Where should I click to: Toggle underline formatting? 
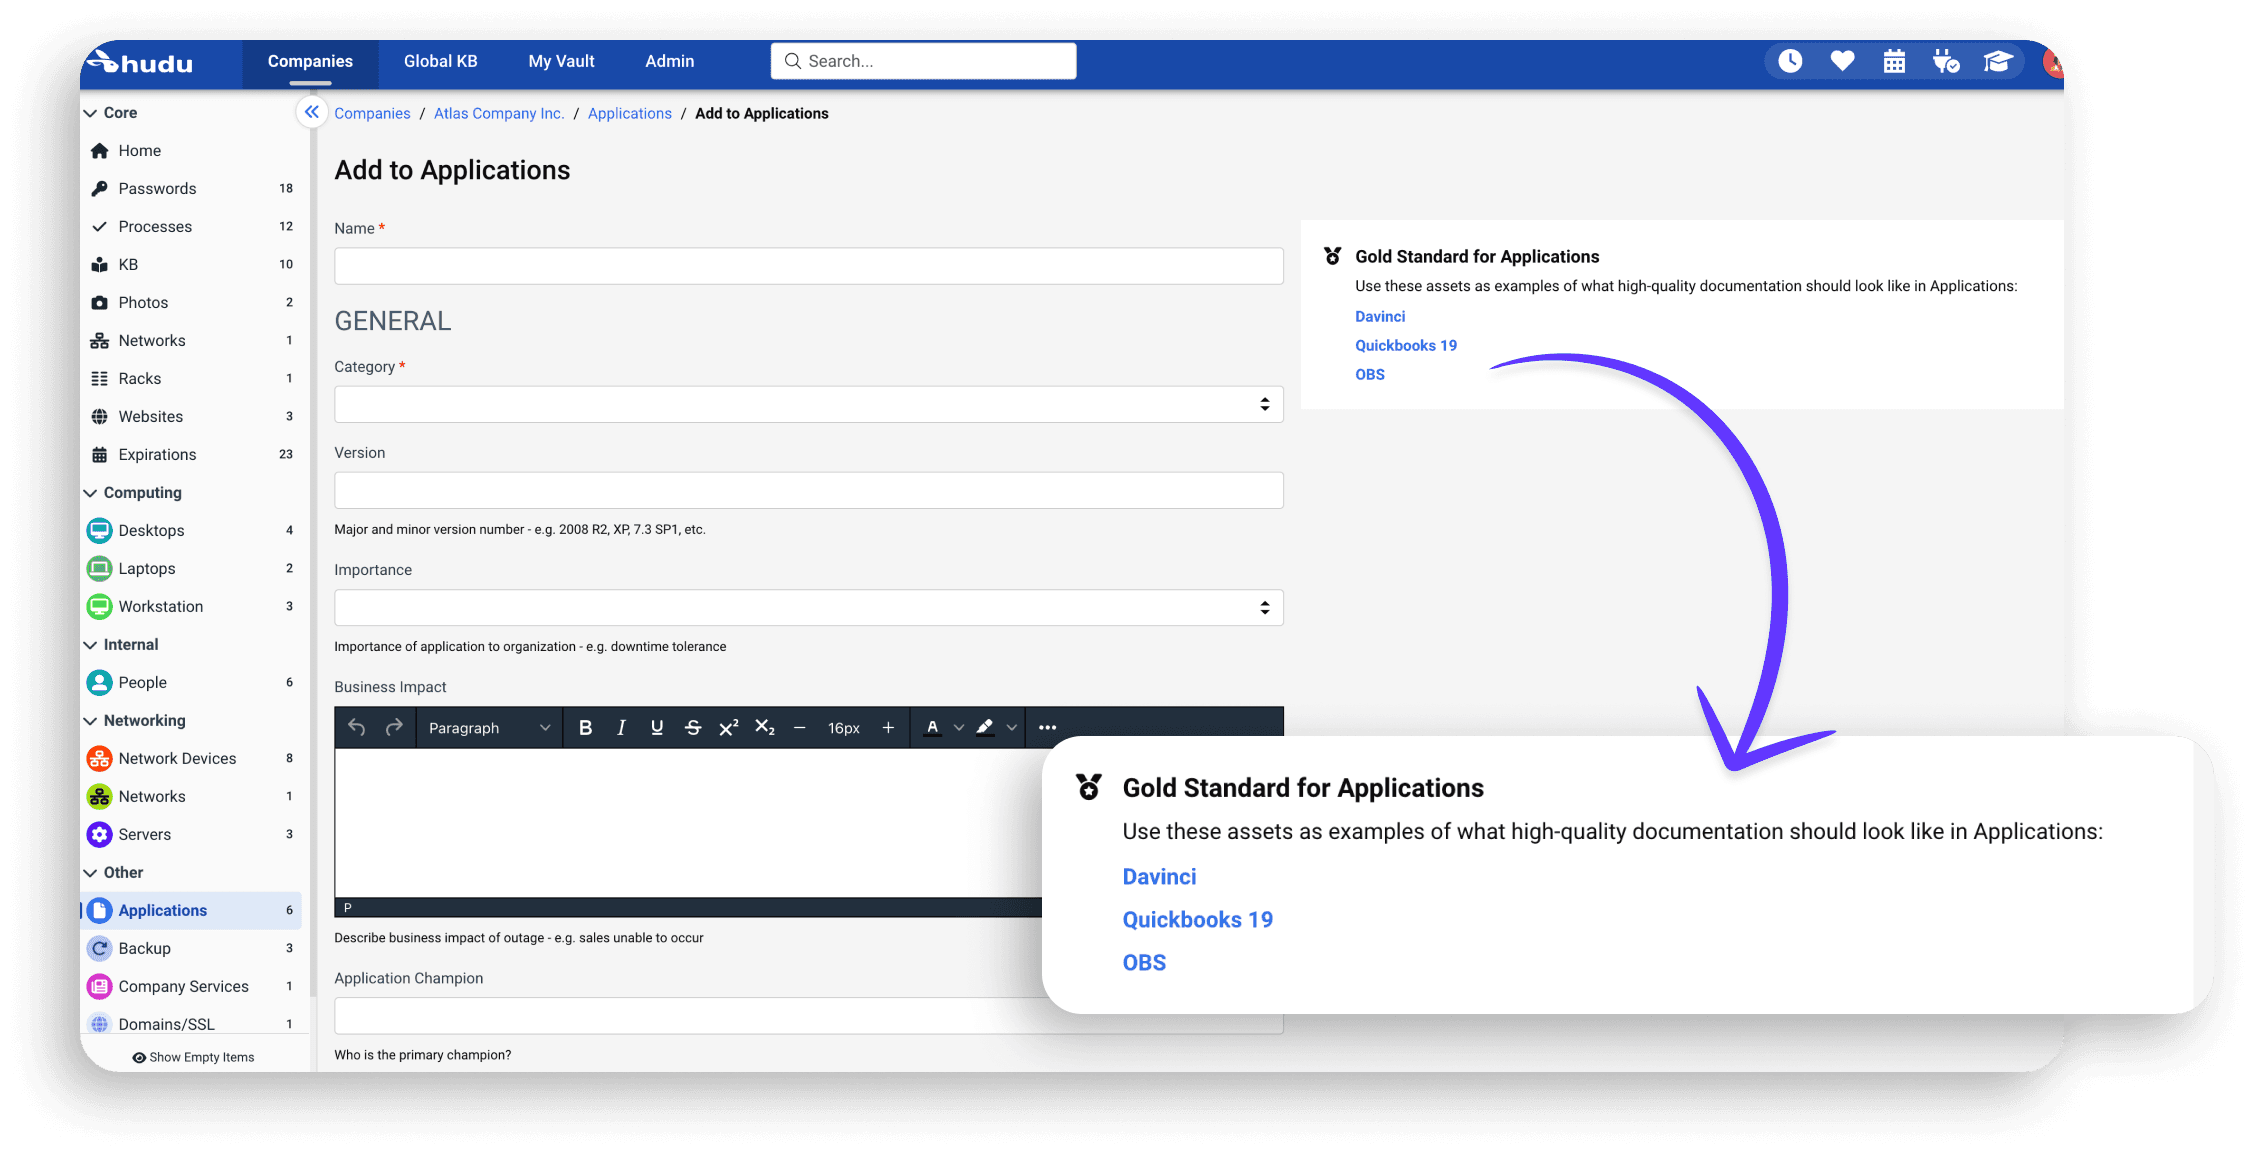point(656,728)
